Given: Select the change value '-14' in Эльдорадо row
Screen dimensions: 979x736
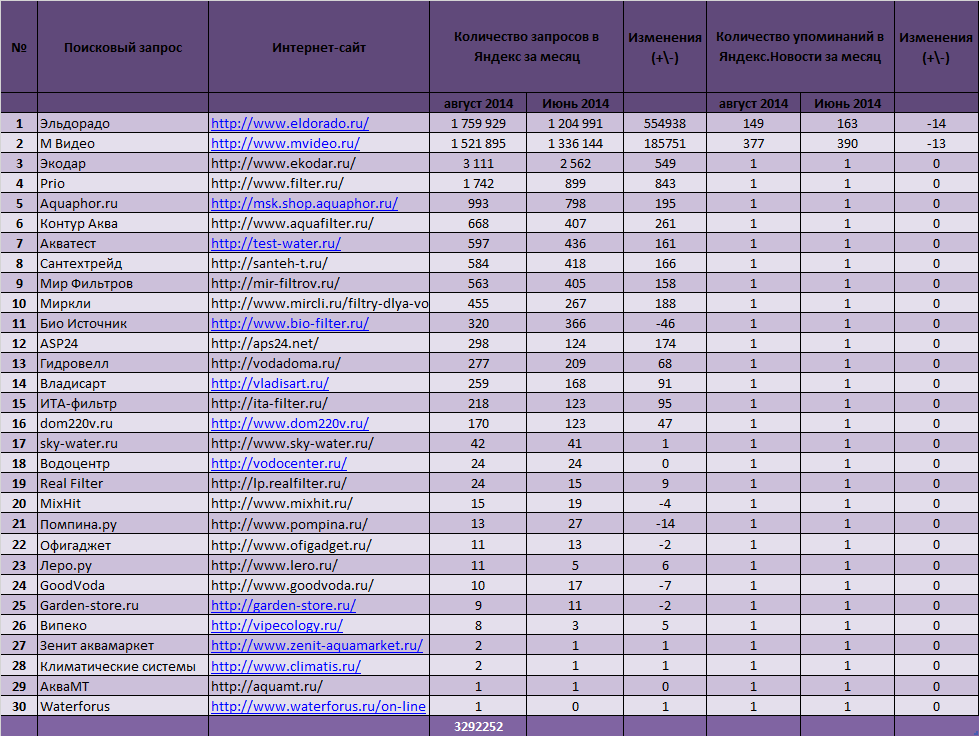Looking at the screenshot, I should [936, 123].
